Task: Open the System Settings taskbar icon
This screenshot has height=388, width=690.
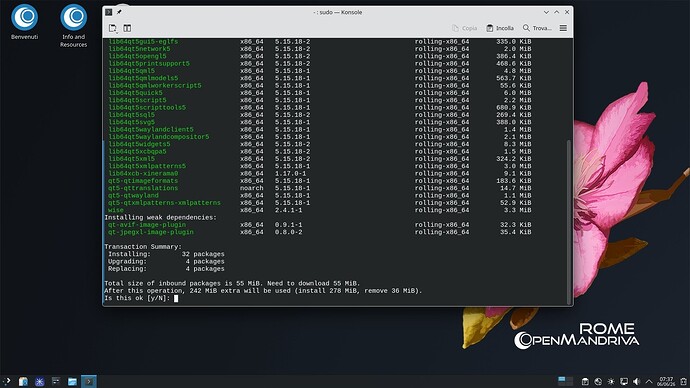Action: pyautogui.click(x=55, y=381)
